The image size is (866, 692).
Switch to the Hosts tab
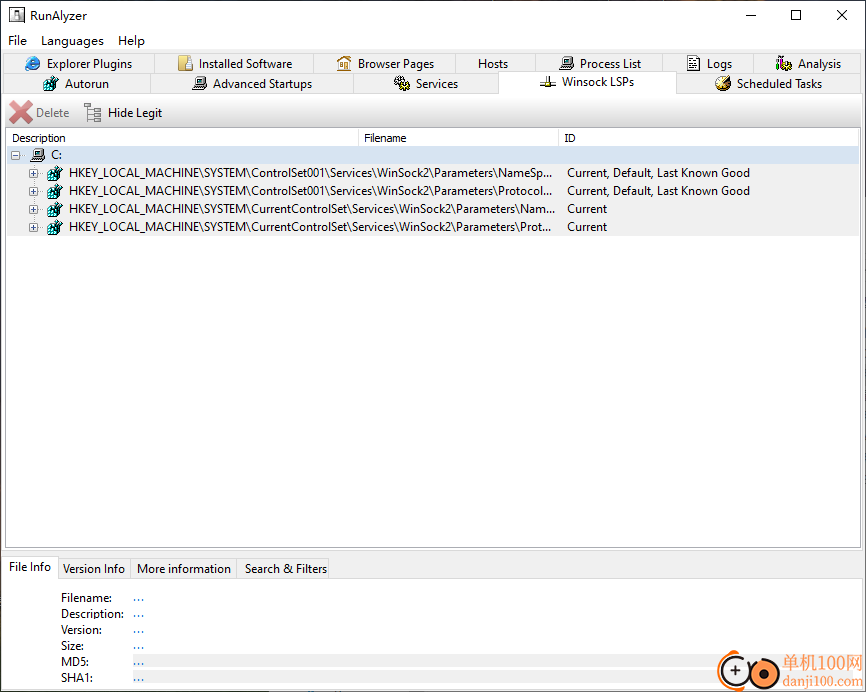493,64
